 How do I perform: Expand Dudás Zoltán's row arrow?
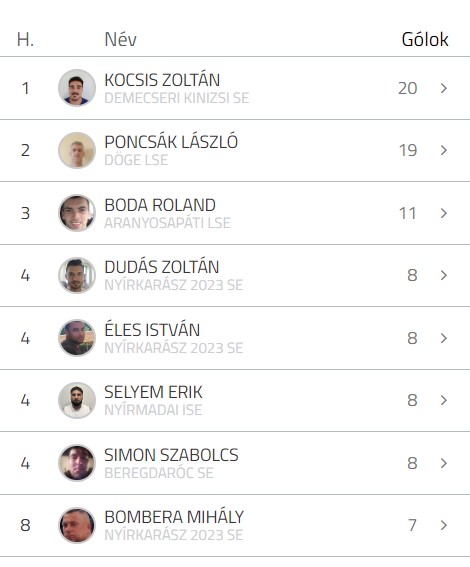(444, 275)
